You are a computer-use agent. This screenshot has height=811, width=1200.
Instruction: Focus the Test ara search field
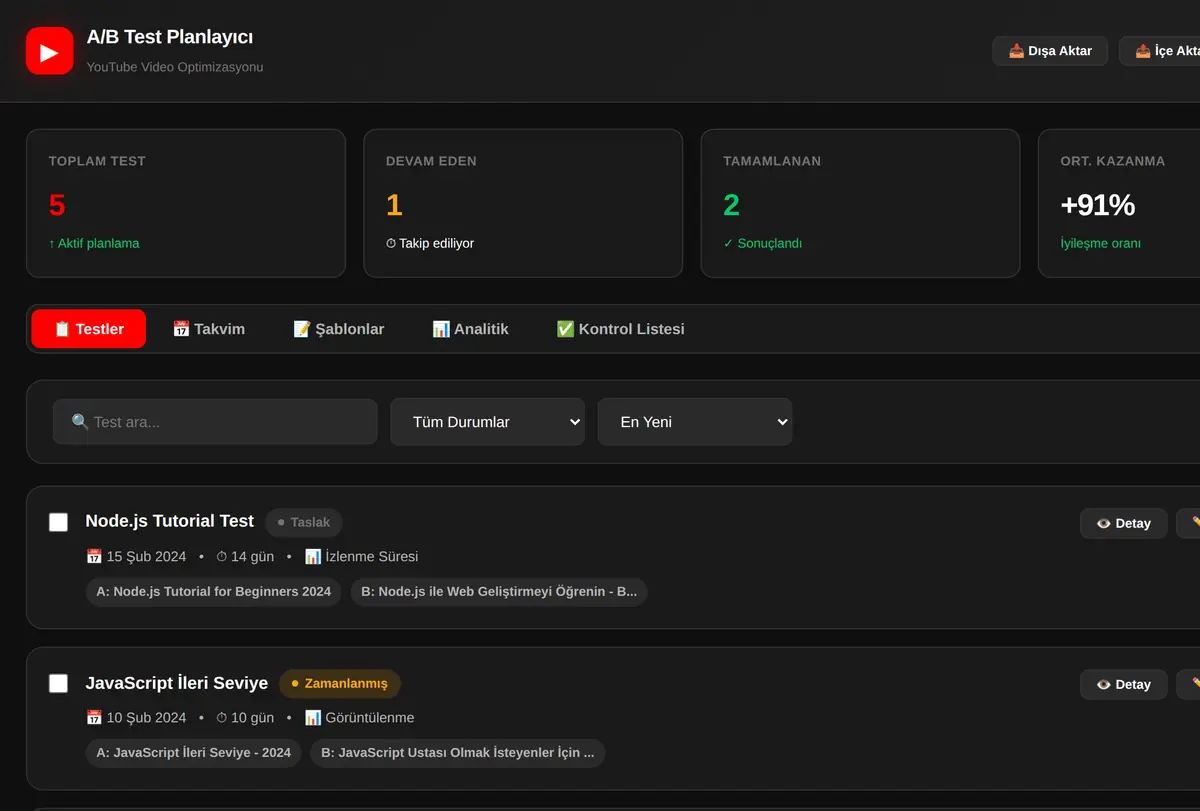point(215,422)
